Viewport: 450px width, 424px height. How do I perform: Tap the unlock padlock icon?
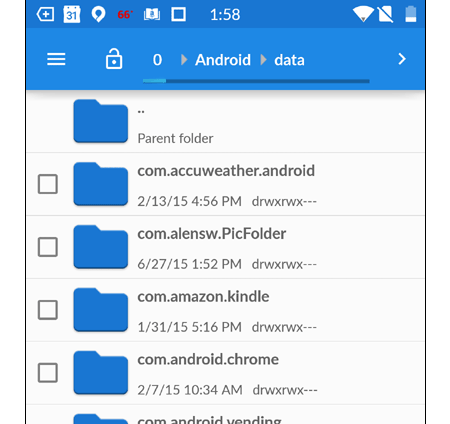tap(114, 59)
